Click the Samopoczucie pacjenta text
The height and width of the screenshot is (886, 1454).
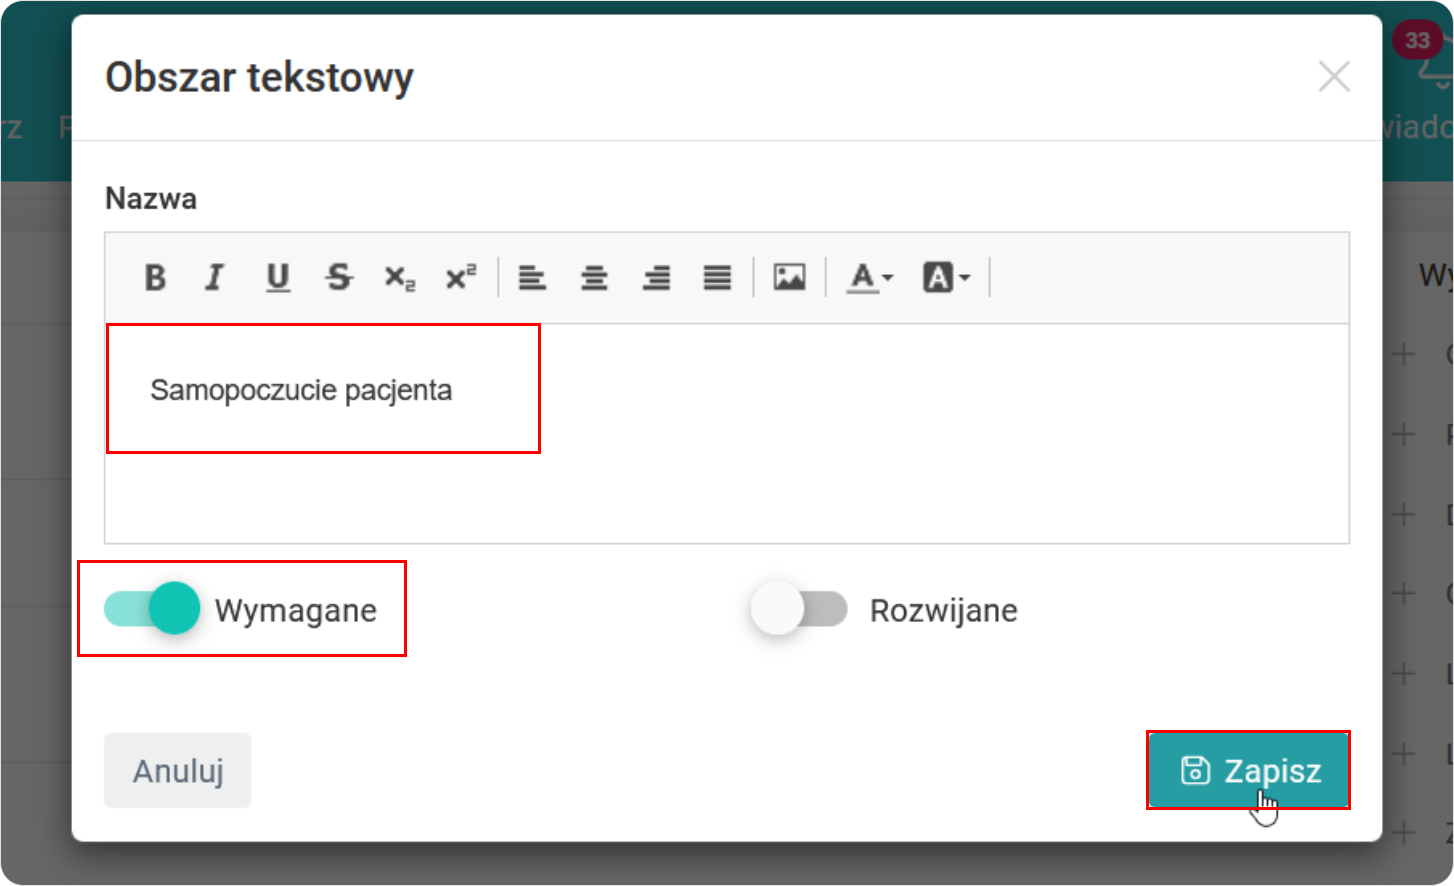[301, 390]
